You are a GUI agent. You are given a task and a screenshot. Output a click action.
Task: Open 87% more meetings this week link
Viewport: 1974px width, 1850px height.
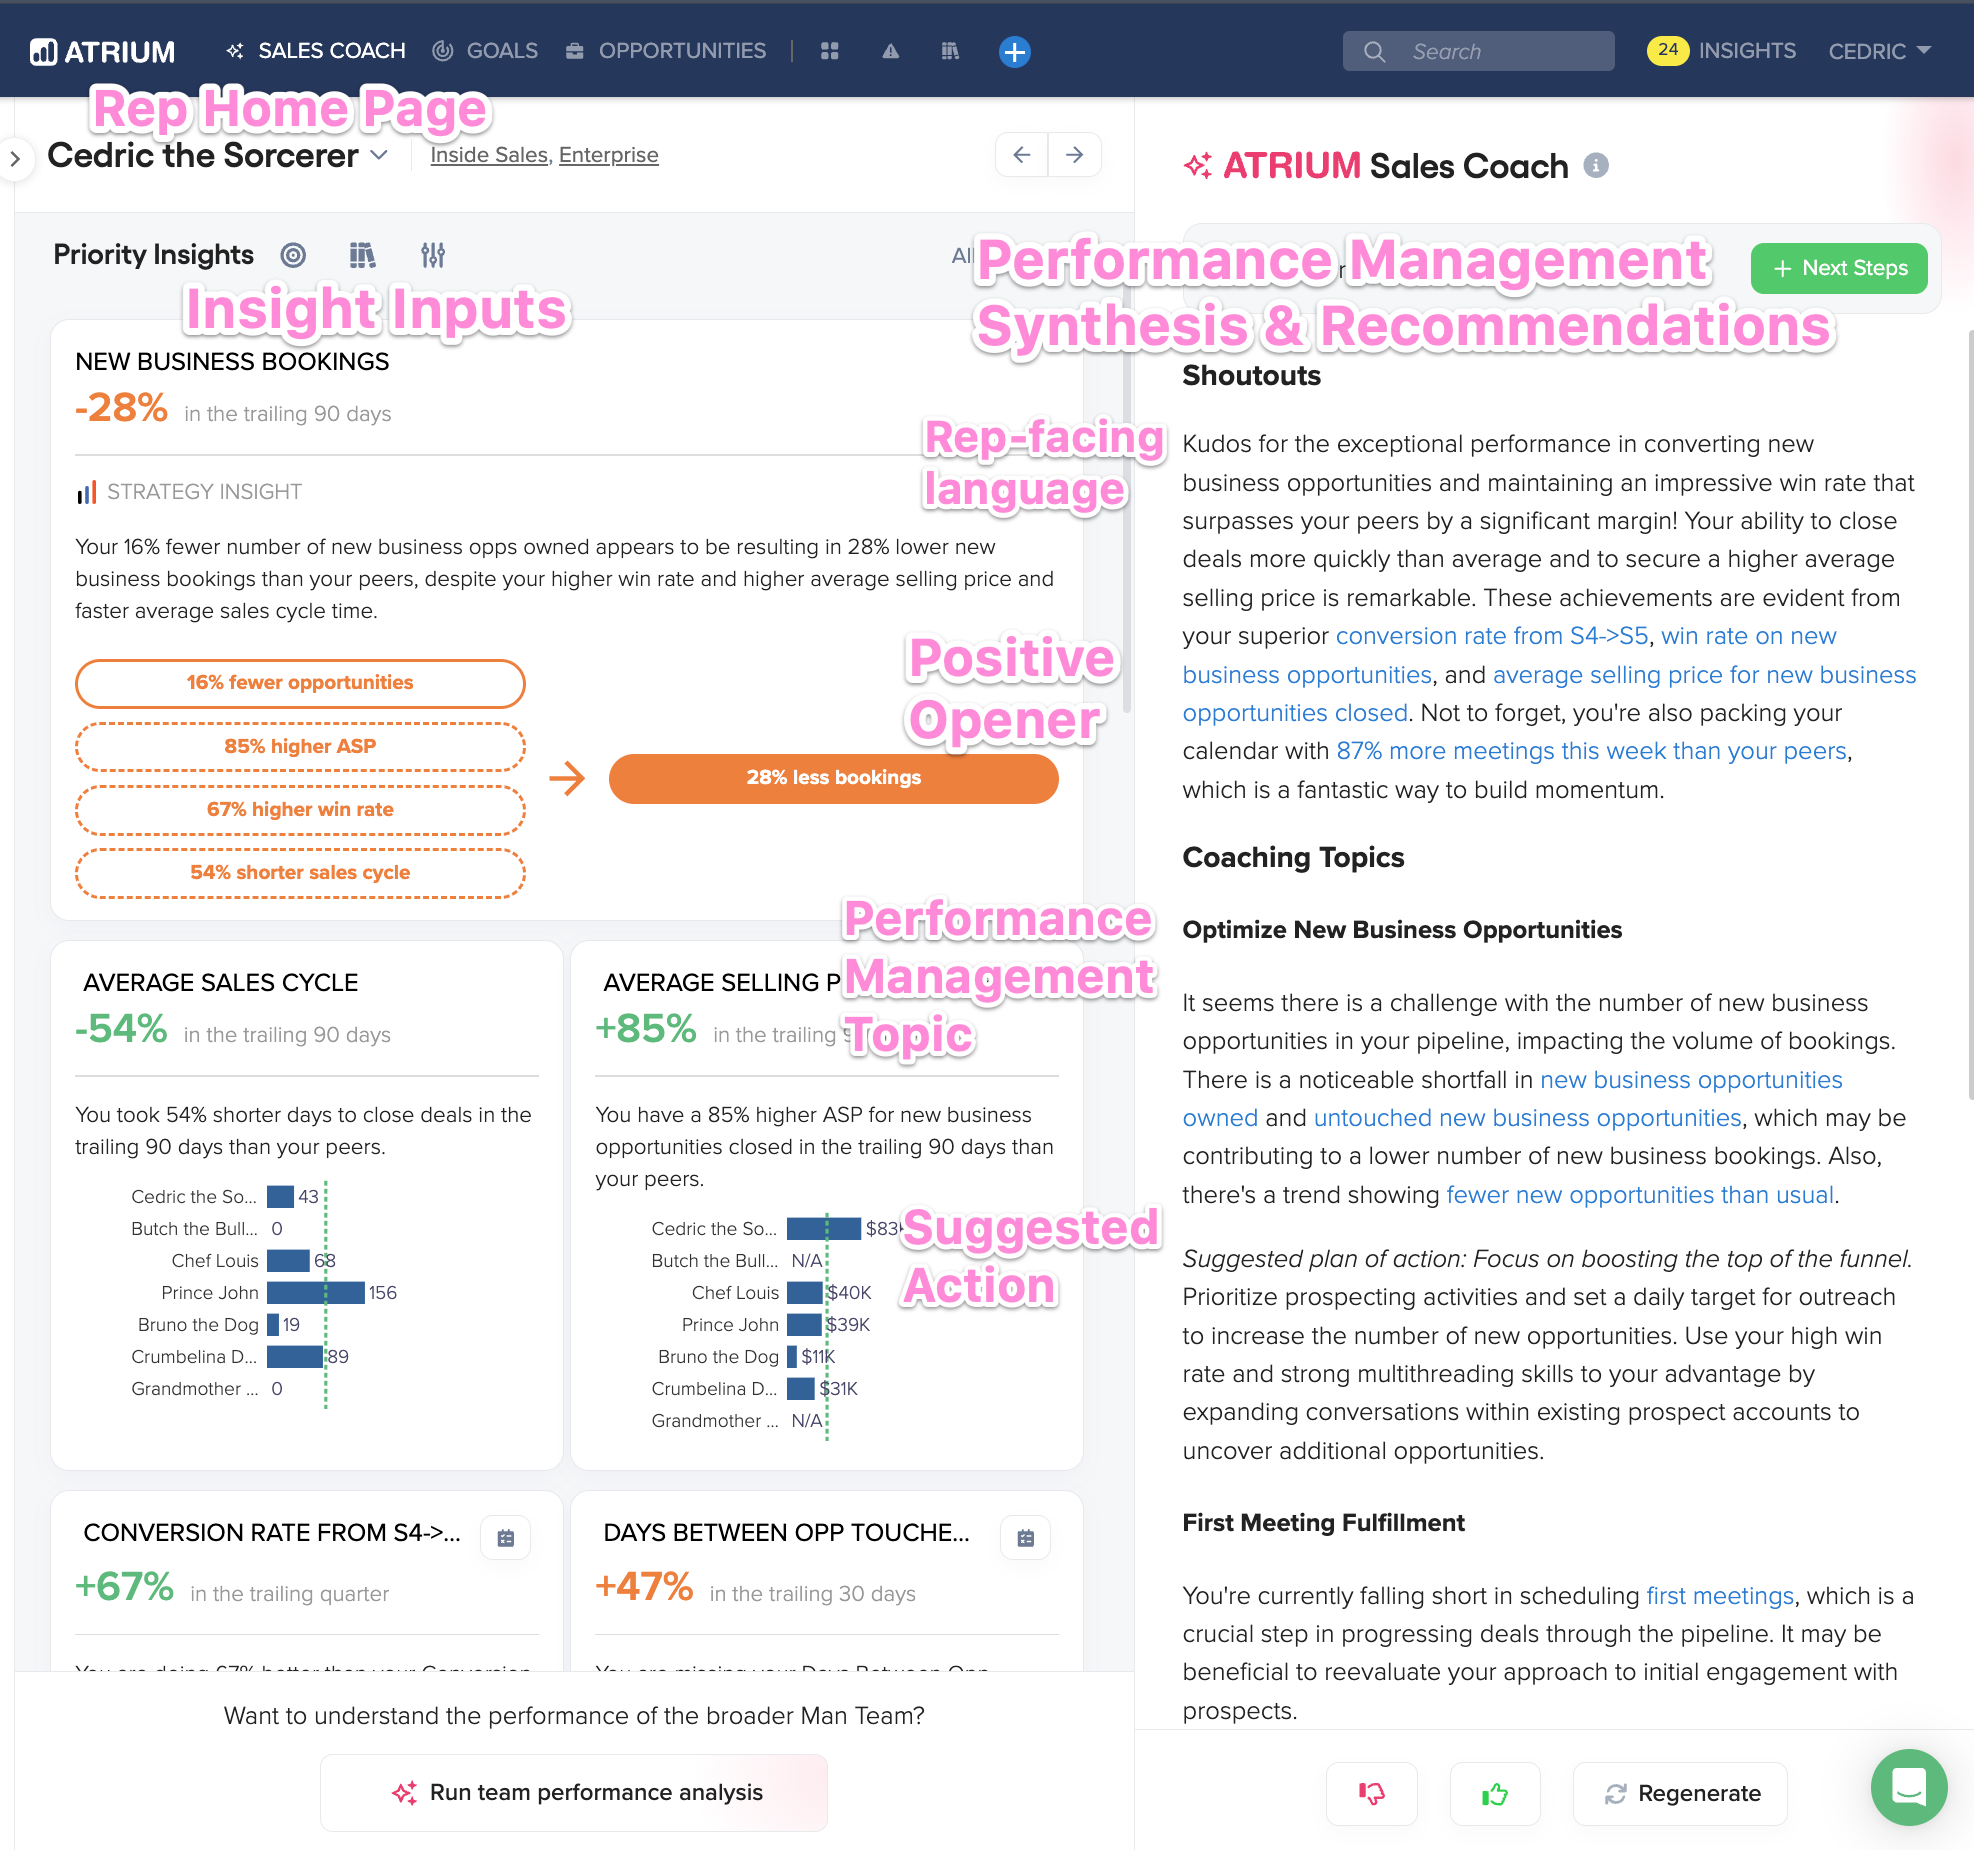click(1591, 751)
